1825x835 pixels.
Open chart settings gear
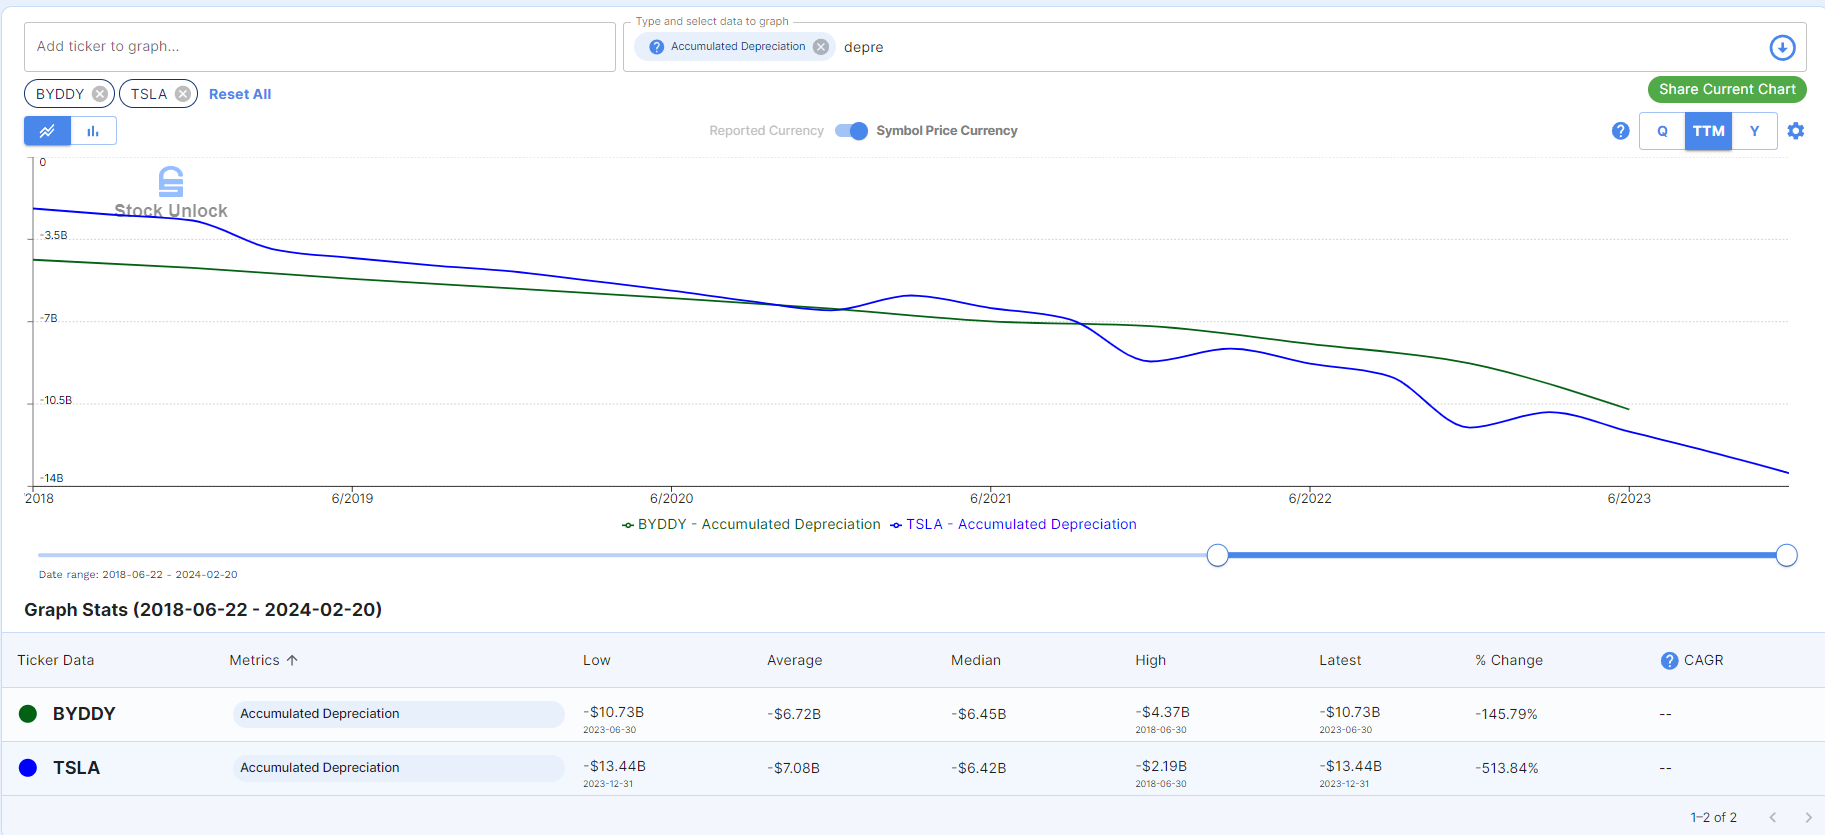1796,131
